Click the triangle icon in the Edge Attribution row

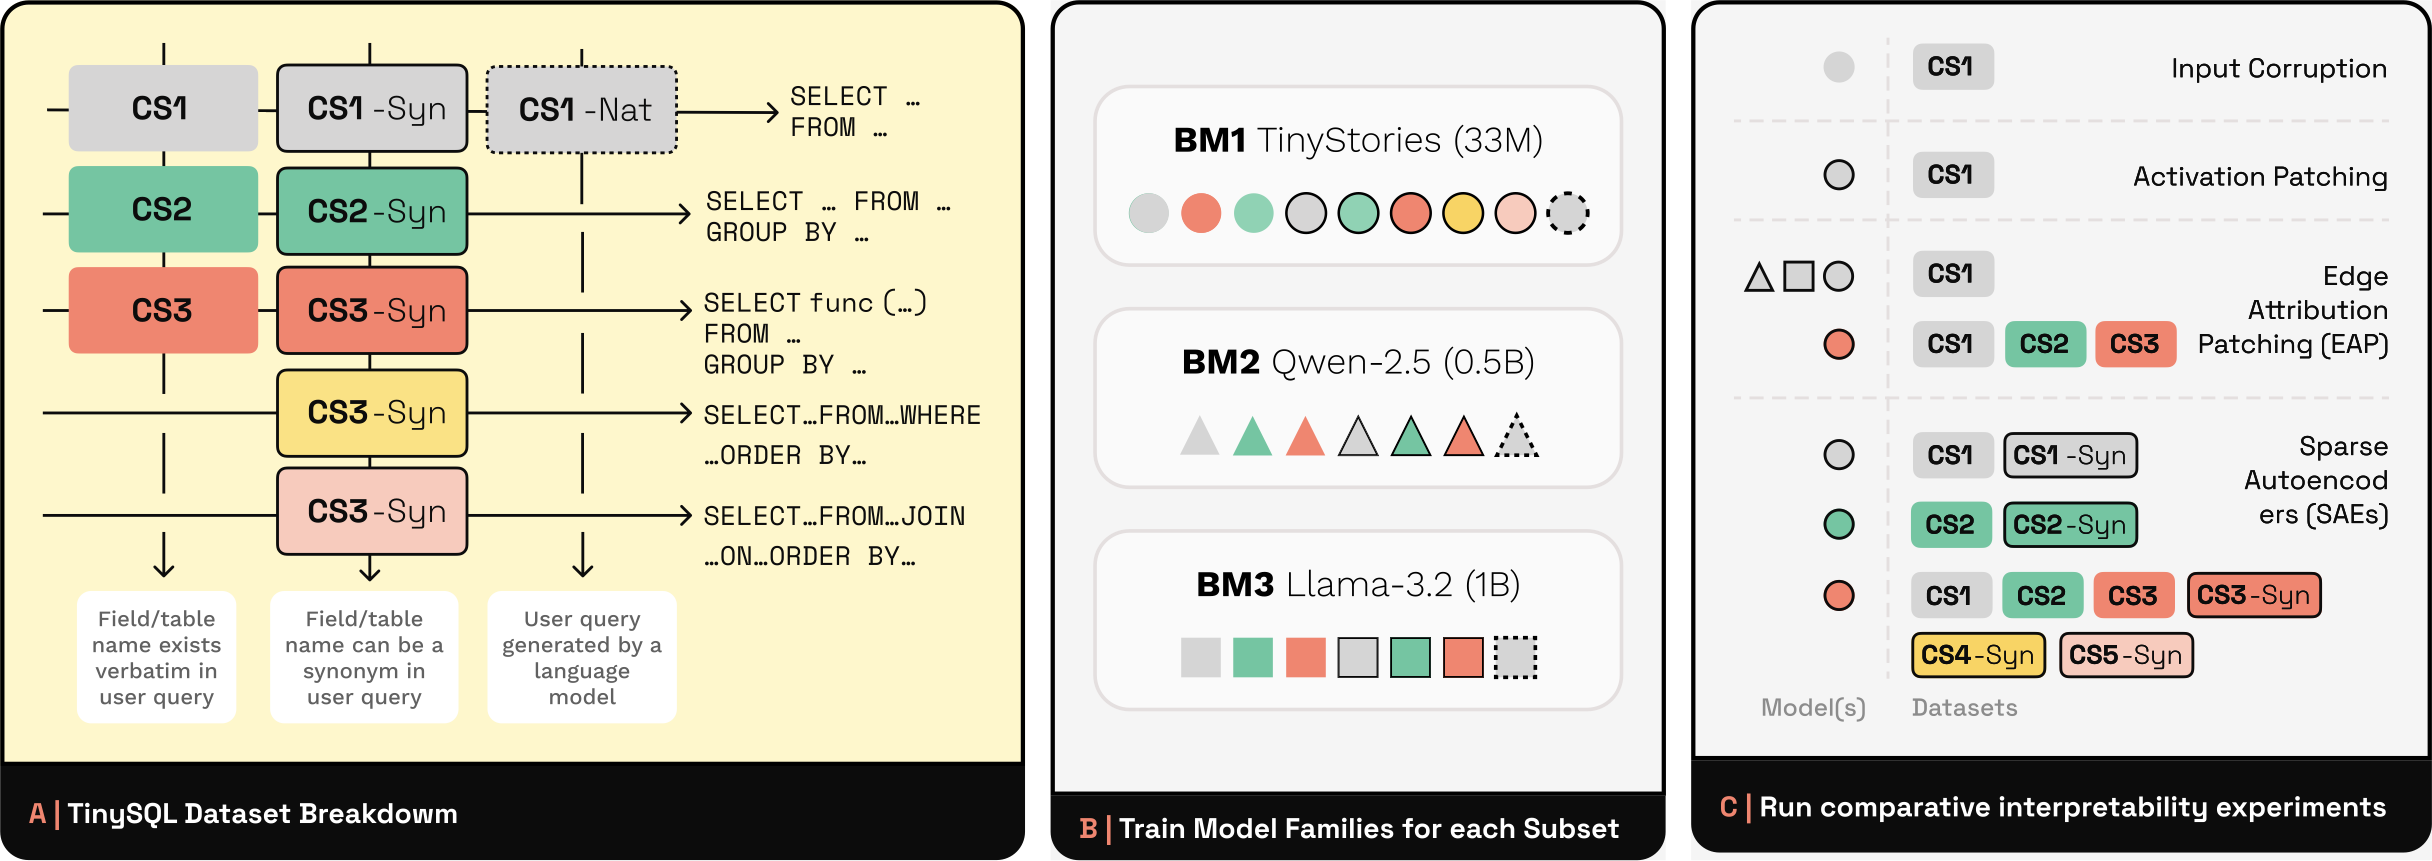tap(1759, 277)
